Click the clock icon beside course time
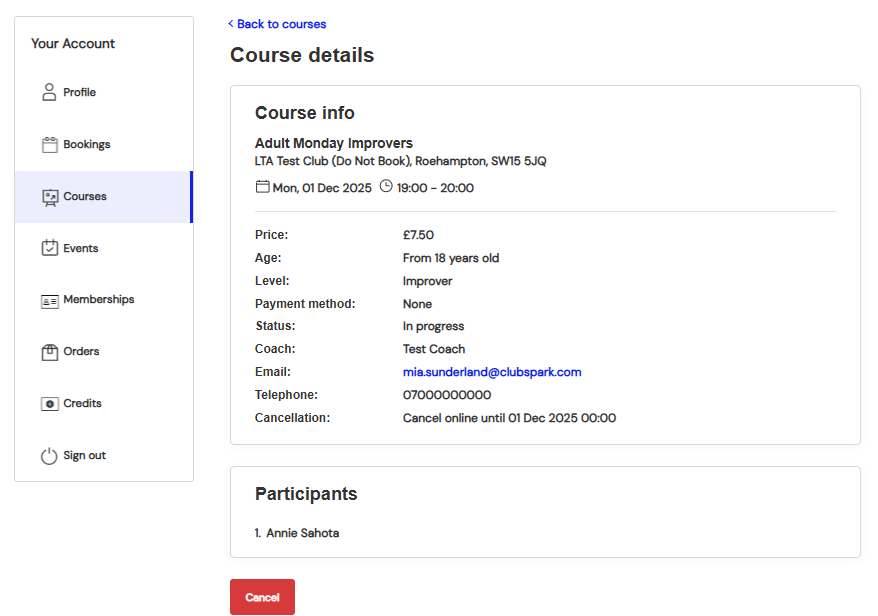 (x=386, y=187)
